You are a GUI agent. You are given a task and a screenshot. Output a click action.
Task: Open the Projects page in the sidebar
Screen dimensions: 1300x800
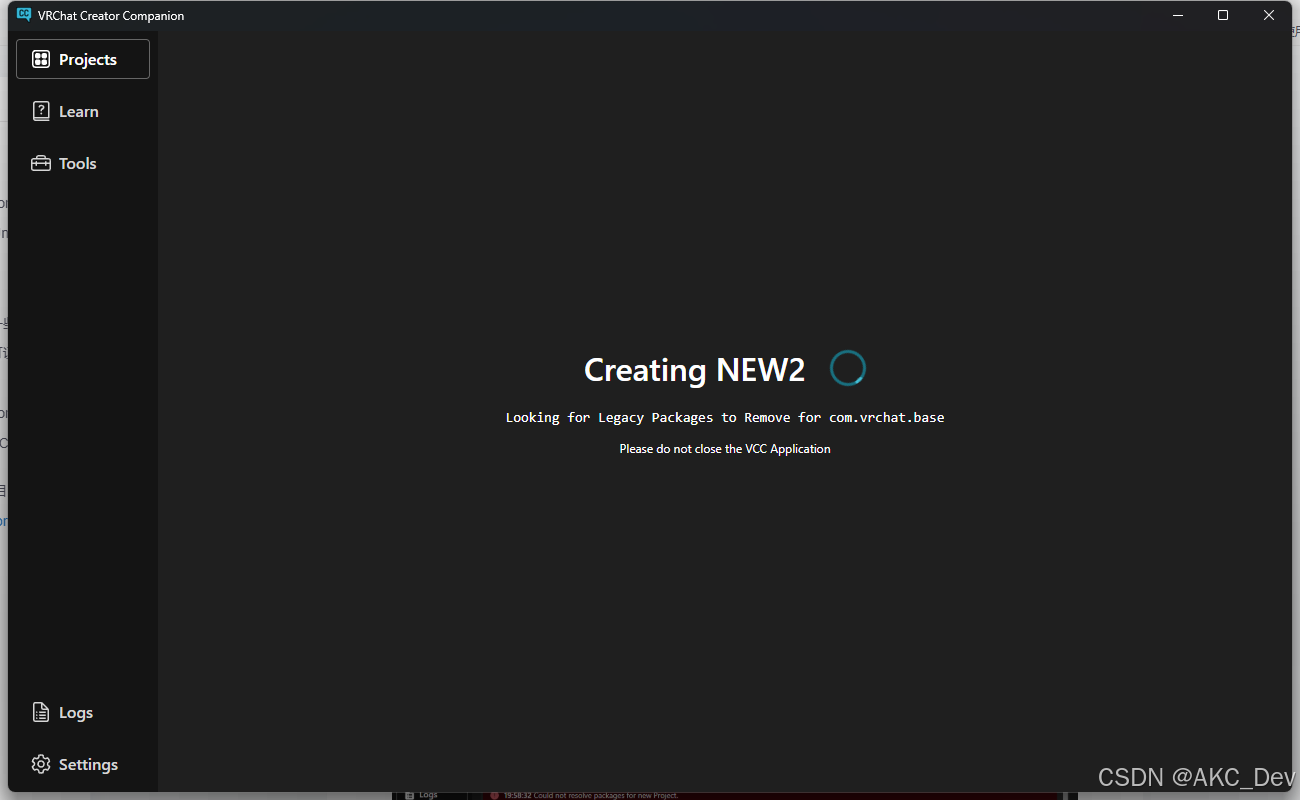point(83,59)
